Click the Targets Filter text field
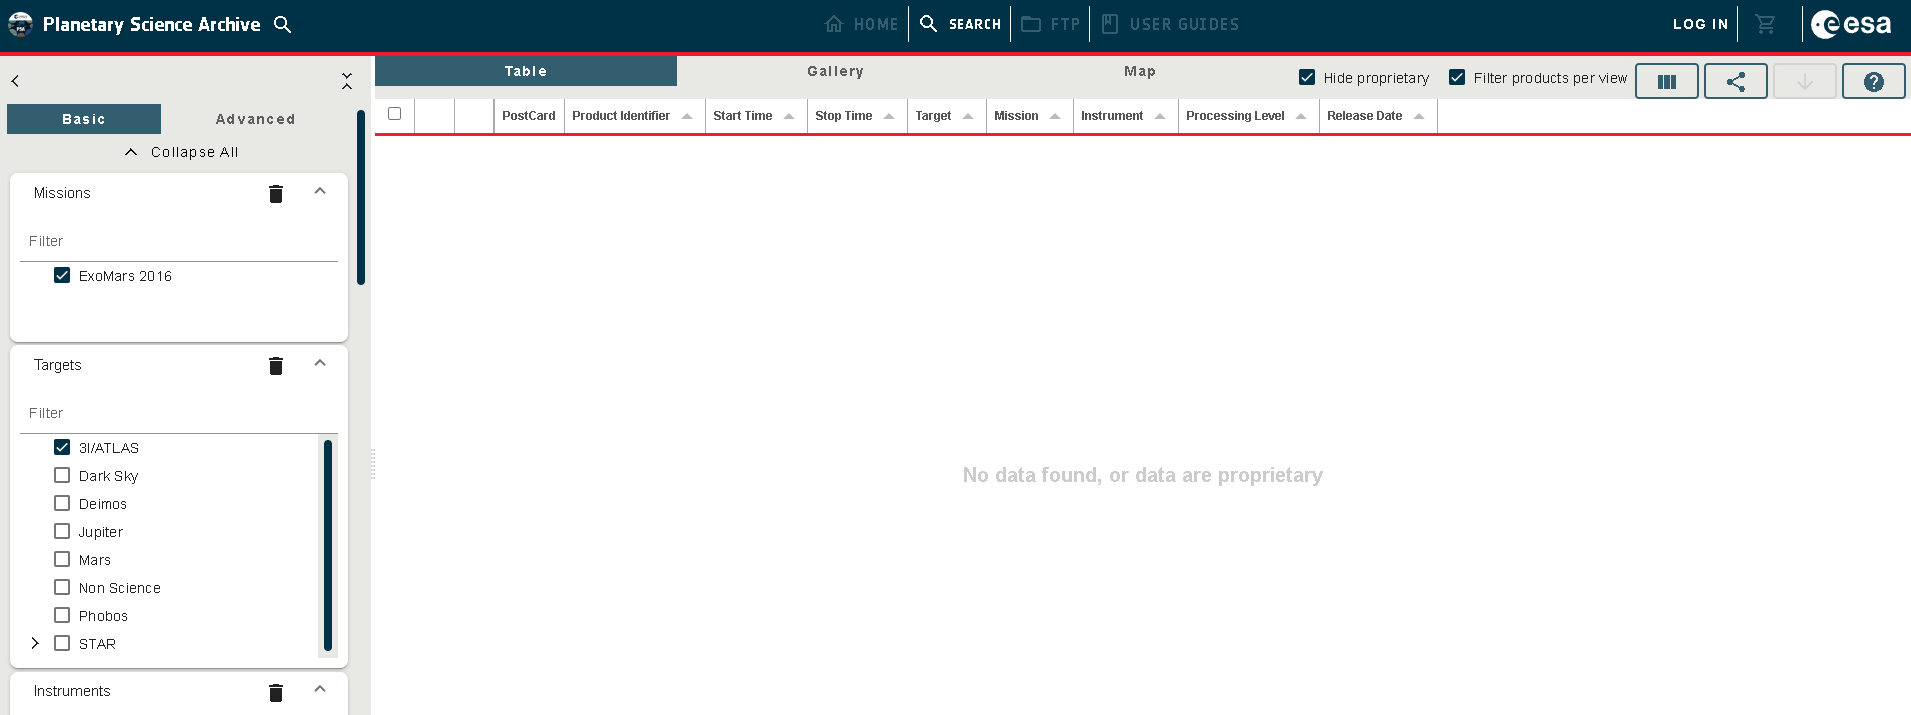 179,413
